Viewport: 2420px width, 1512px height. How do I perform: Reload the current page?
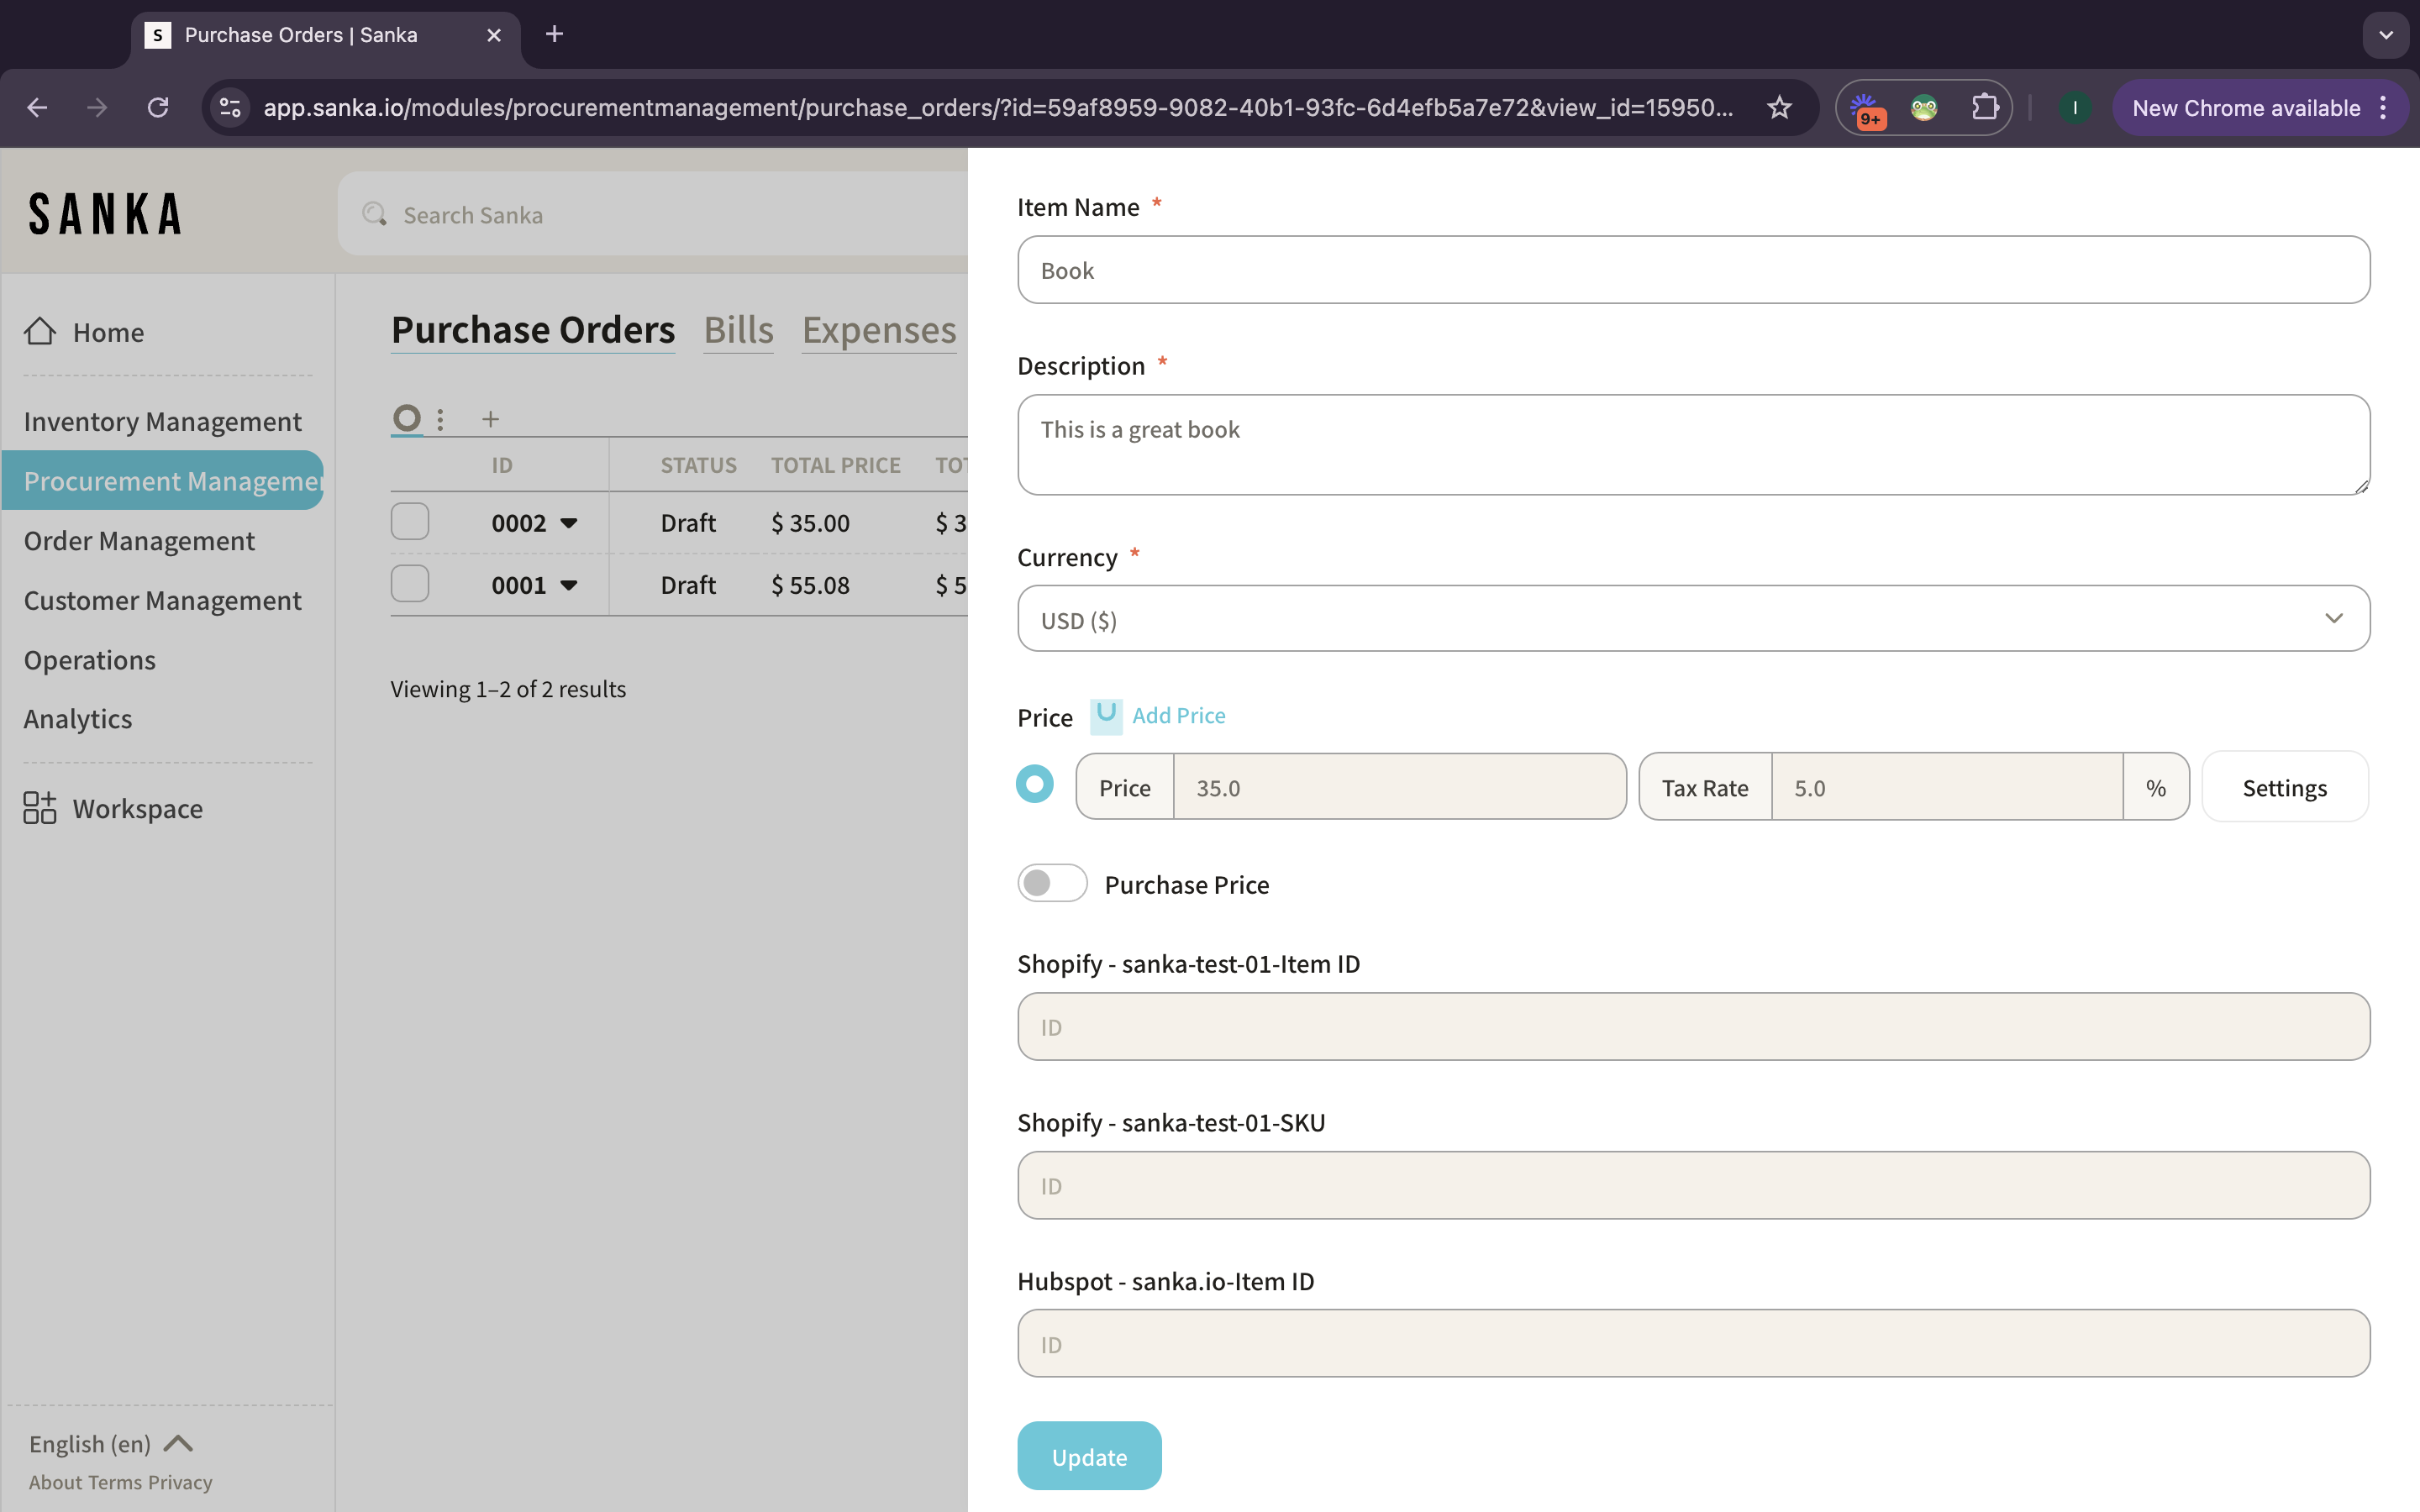click(158, 108)
